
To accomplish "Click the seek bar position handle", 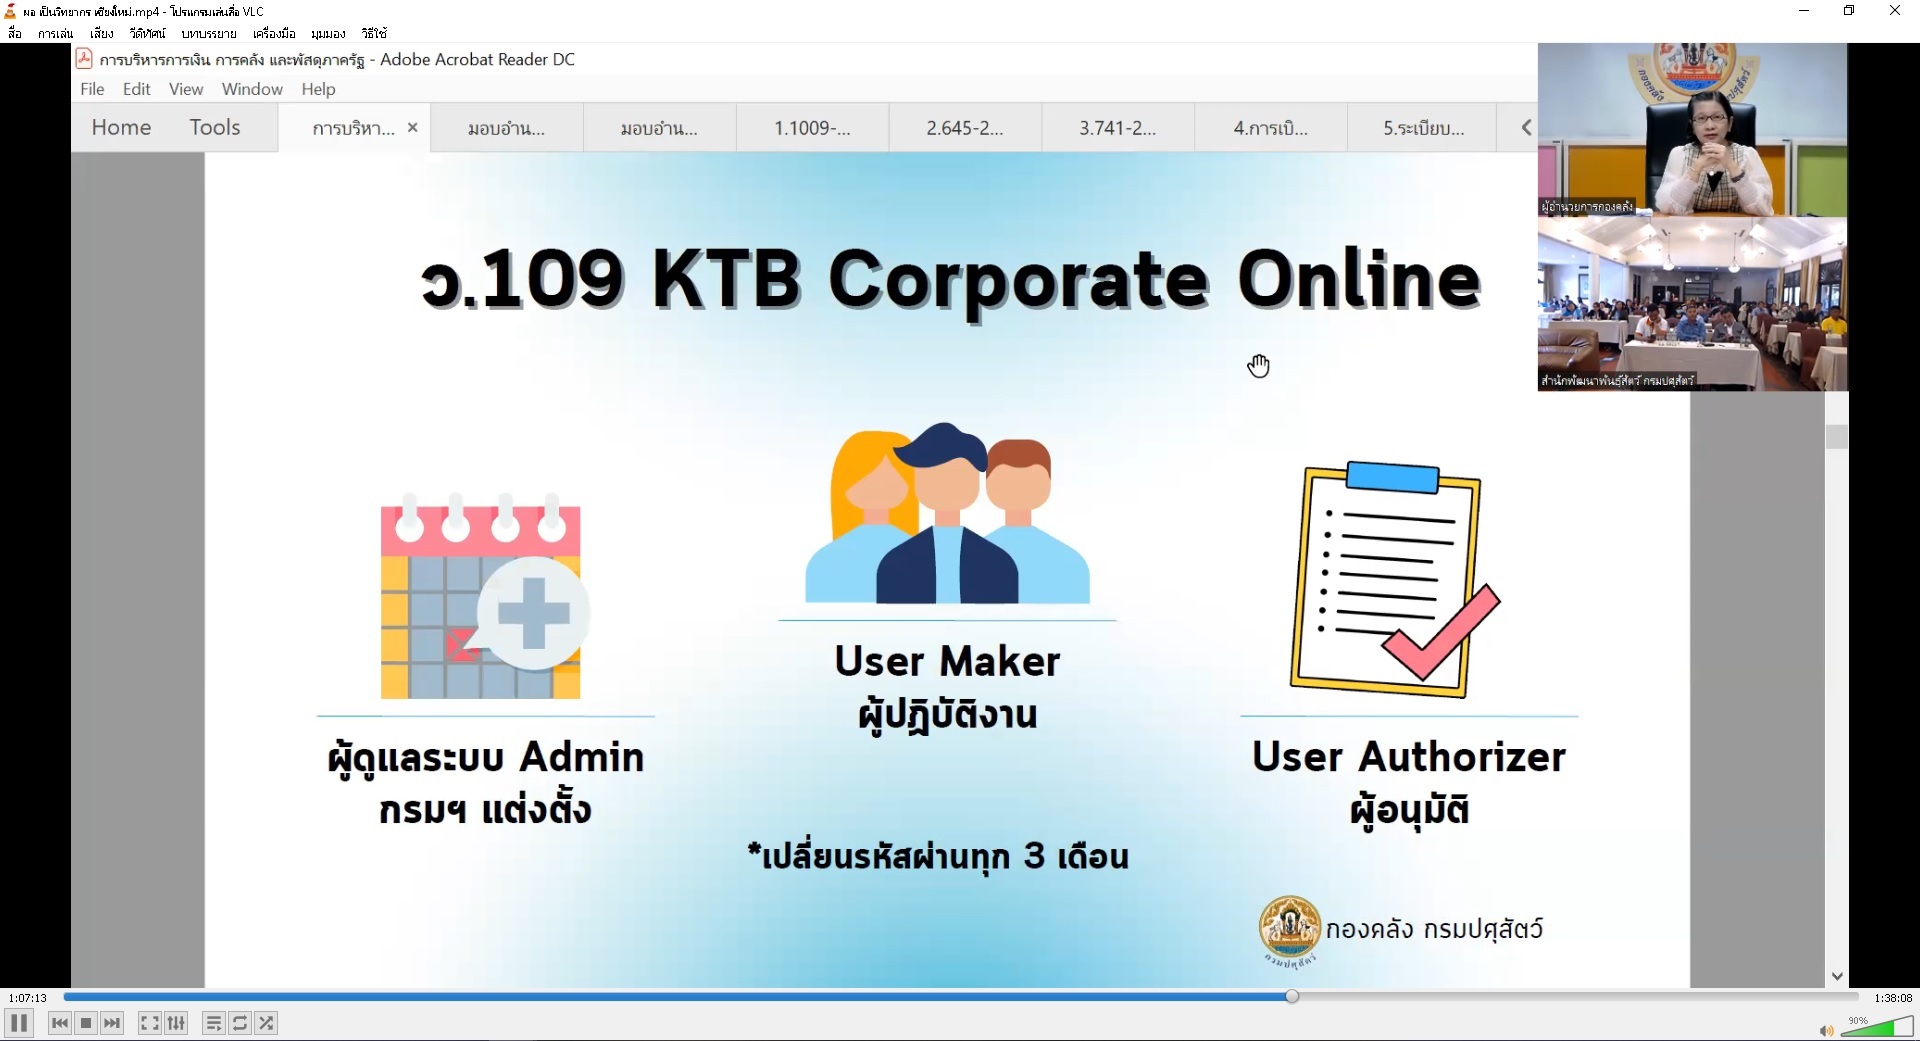I will (1292, 996).
